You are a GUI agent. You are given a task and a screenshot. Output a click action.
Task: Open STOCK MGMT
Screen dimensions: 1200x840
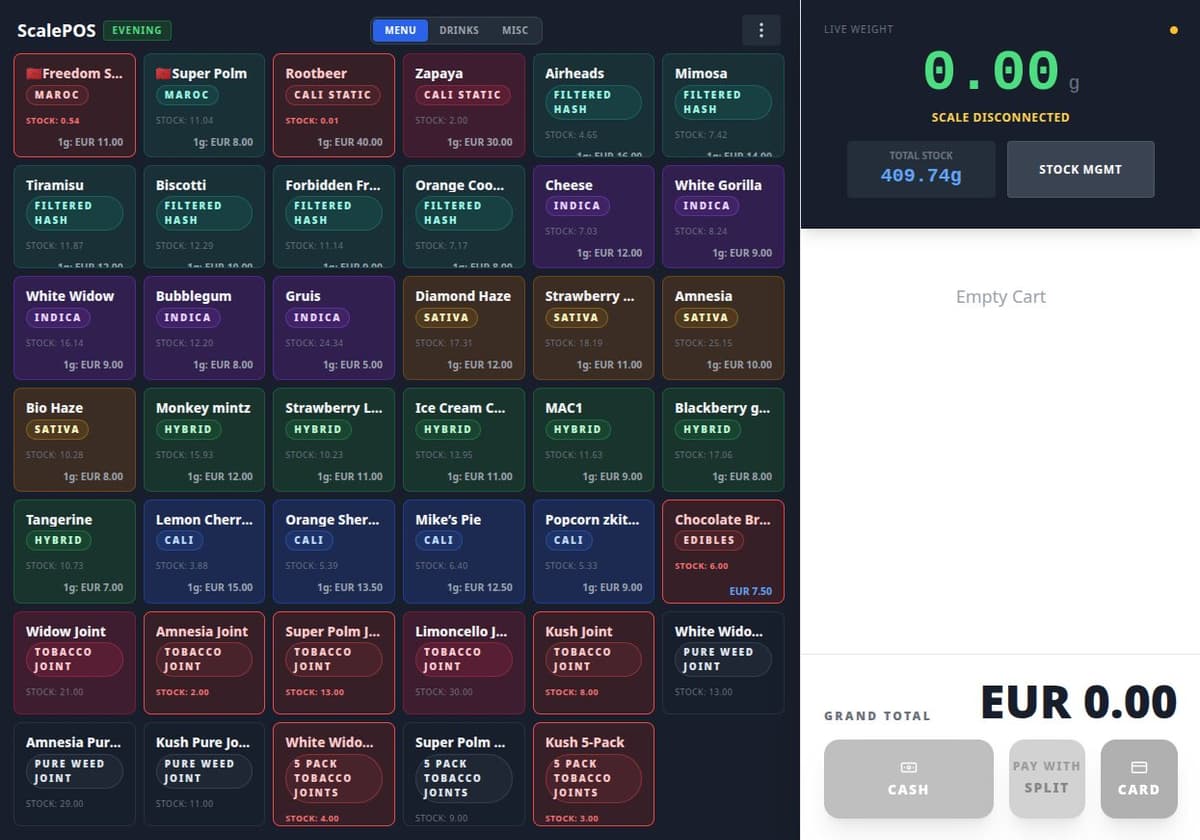pyautogui.click(x=1080, y=169)
